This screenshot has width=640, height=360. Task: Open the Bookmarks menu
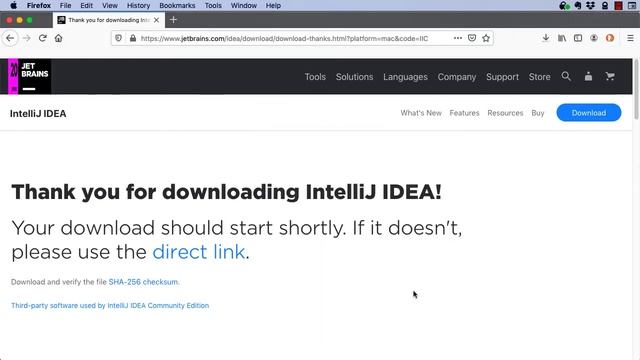[x=177, y=5]
